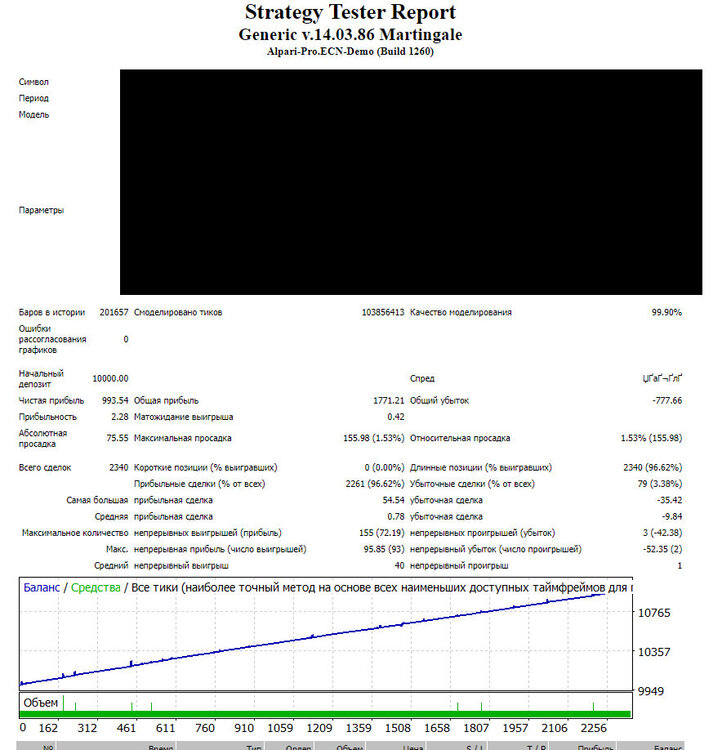
Task: Click maximal consecutive profit 95.85 (93)
Action: 384,549
